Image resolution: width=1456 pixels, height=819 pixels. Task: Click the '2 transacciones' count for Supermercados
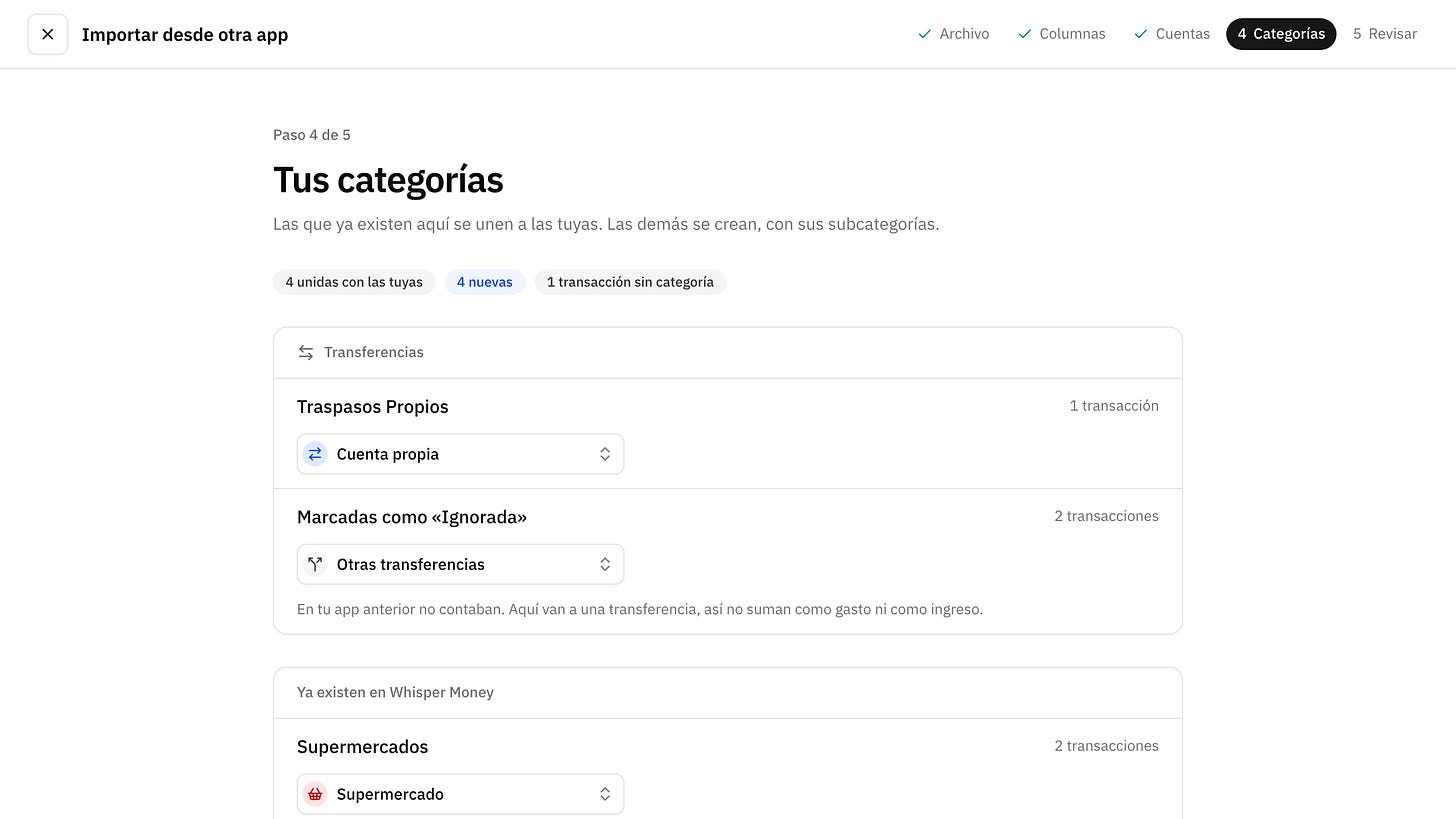click(1106, 746)
